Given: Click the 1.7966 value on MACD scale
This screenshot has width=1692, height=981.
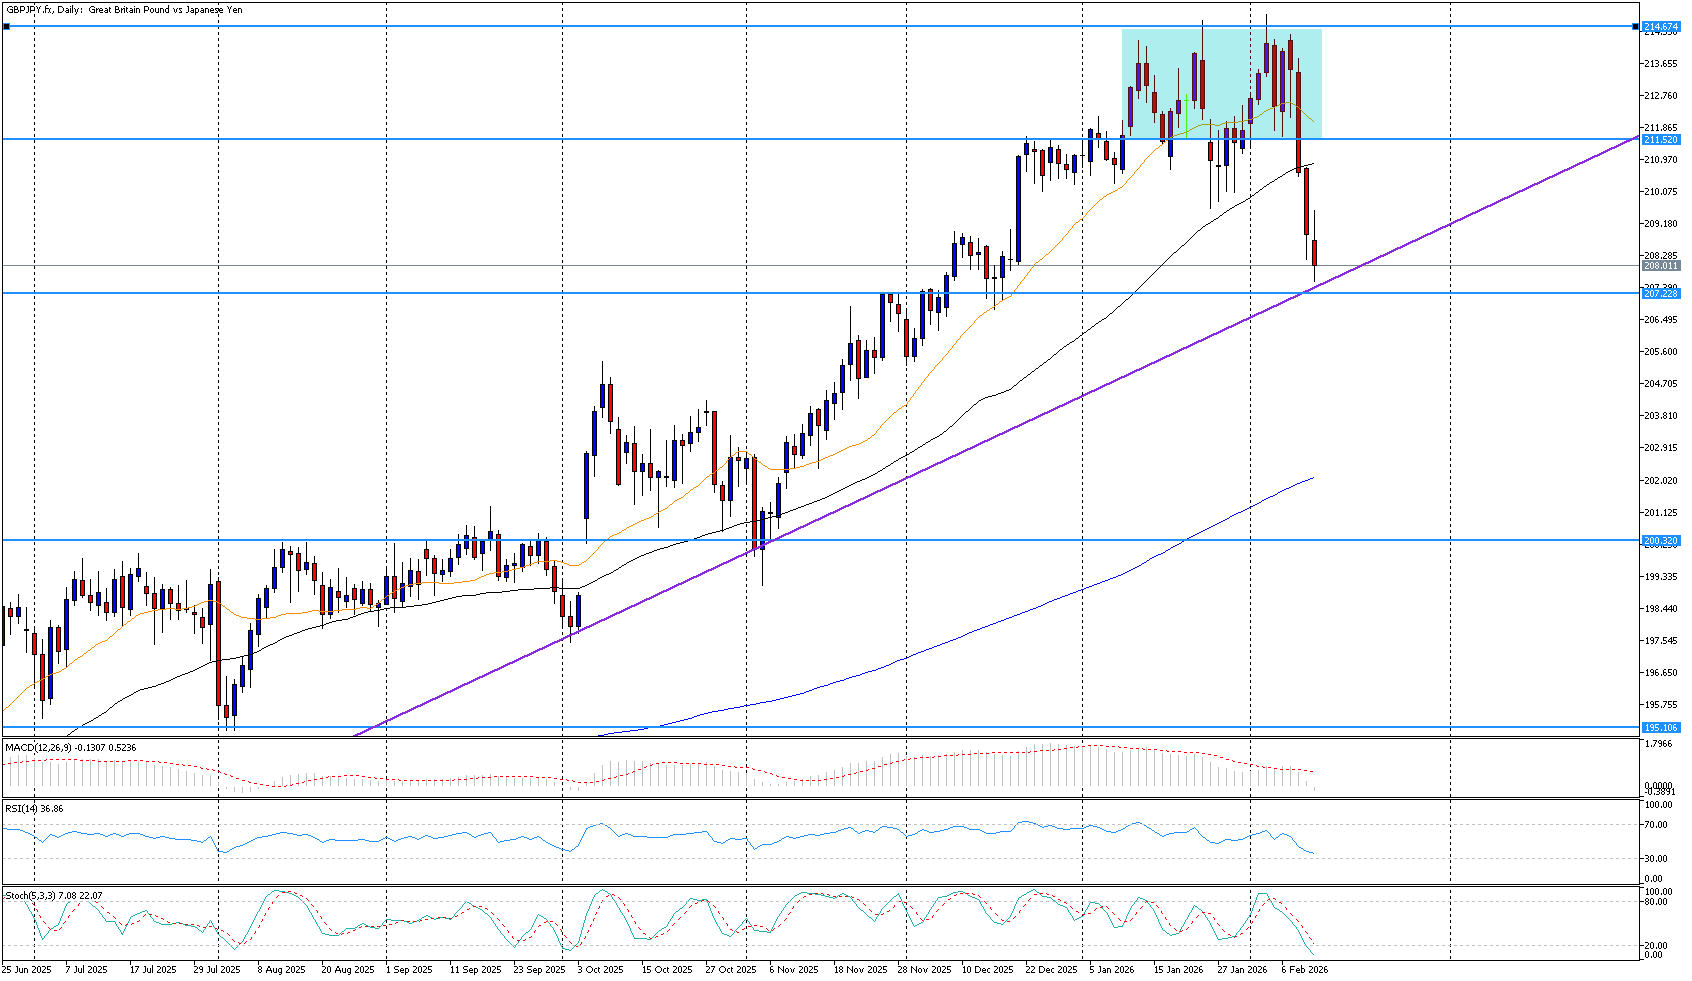Looking at the screenshot, I should click(1660, 744).
